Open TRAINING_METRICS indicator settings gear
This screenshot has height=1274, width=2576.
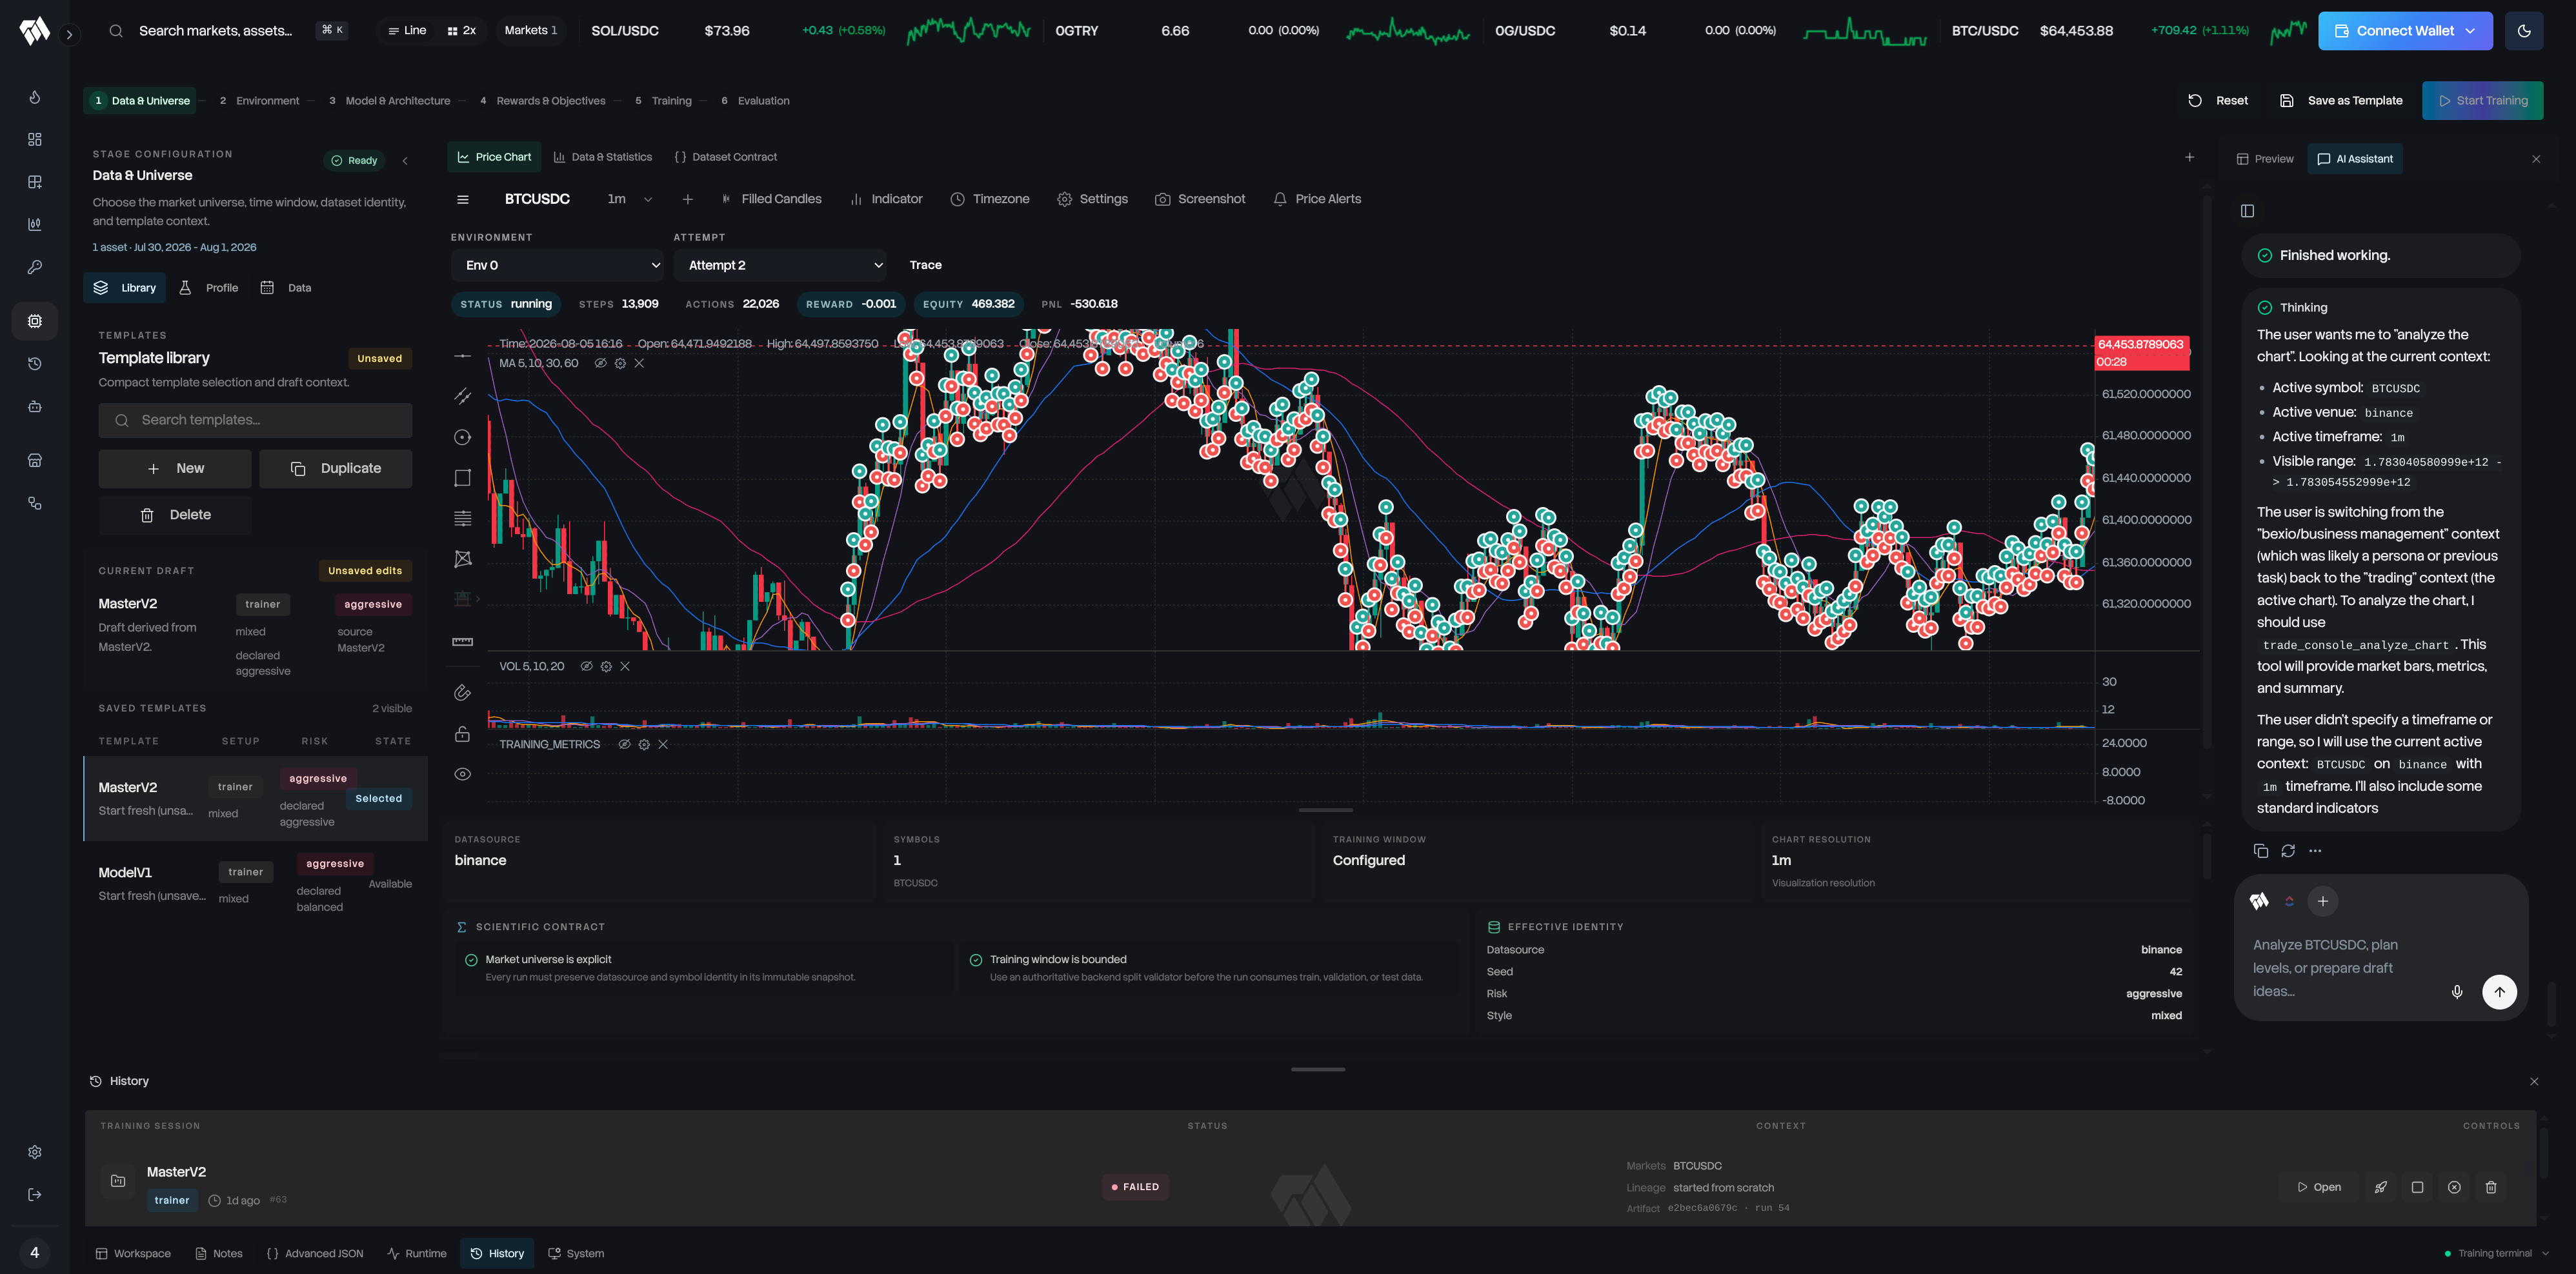[x=644, y=744]
